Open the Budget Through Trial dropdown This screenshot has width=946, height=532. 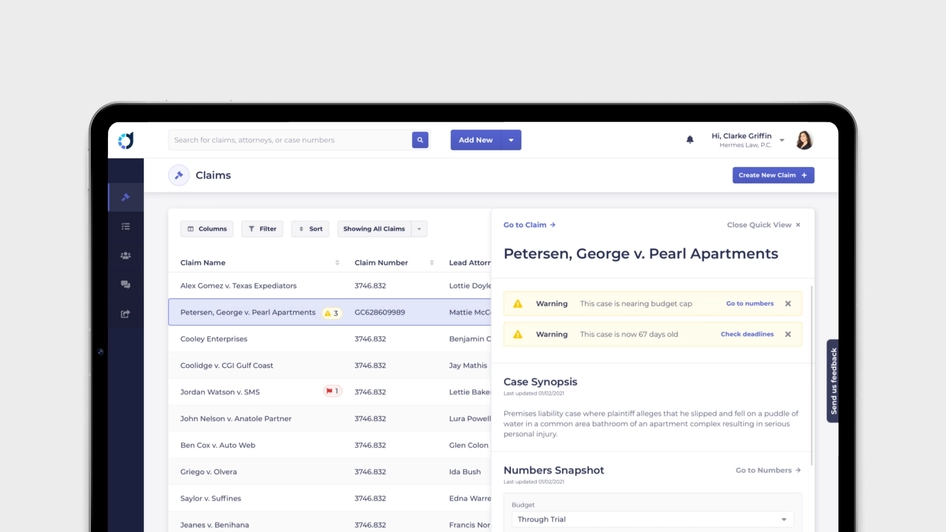pyautogui.click(x=652, y=519)
